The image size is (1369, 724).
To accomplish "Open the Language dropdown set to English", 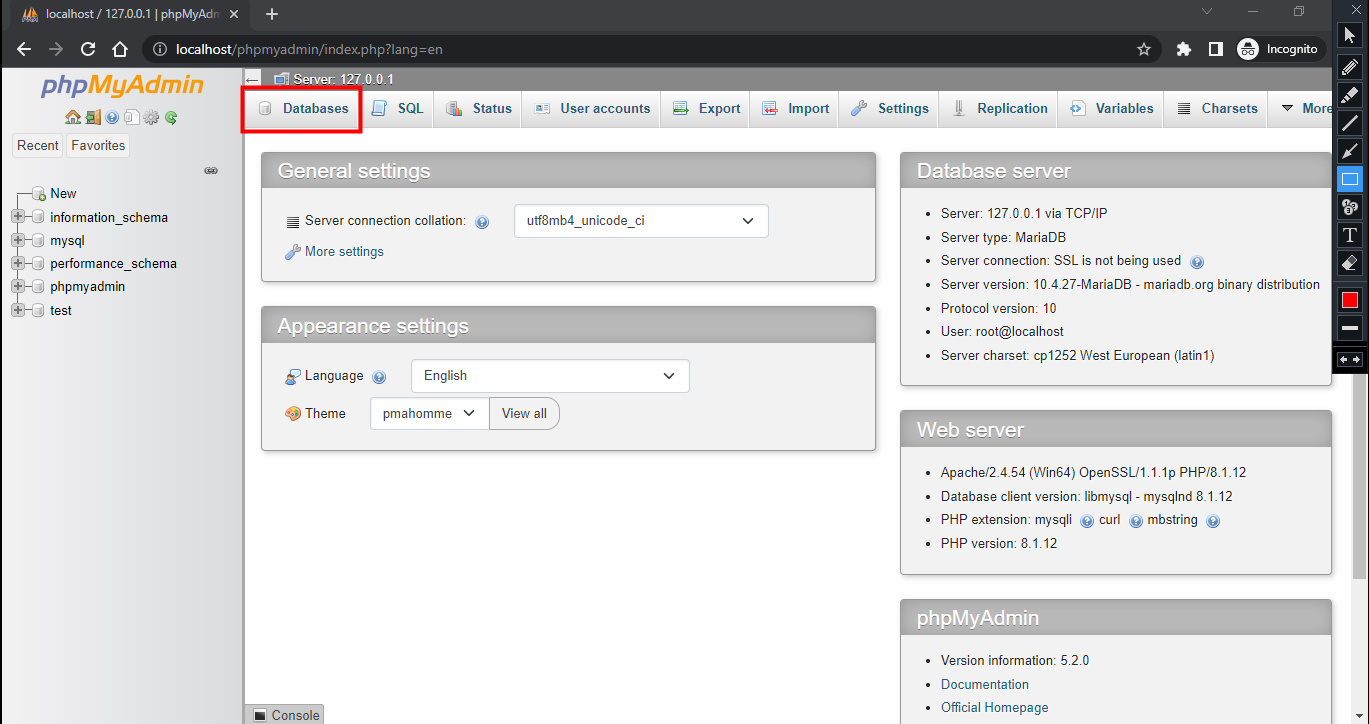I will pos(550,376).
